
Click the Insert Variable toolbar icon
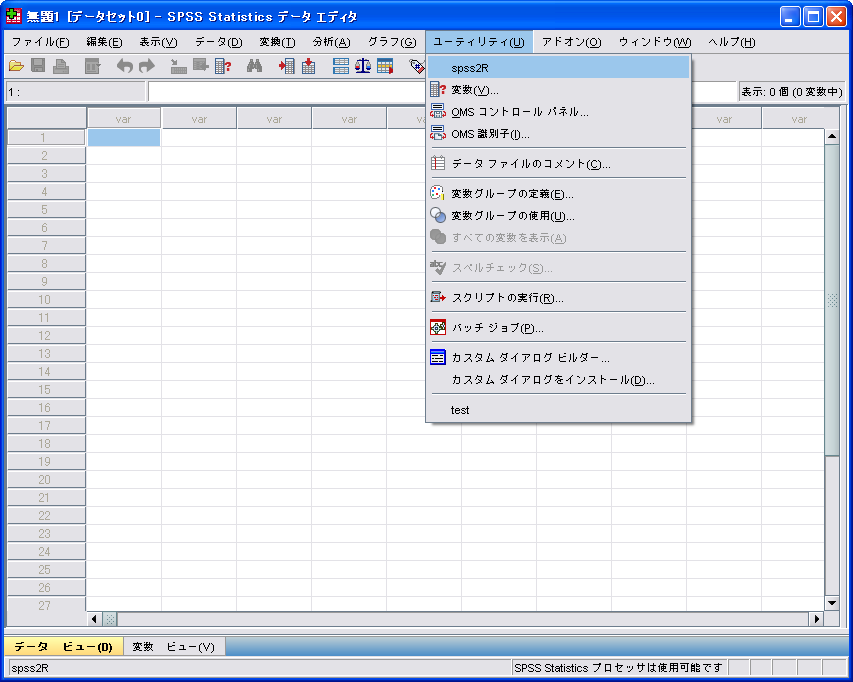(x=308, y=66)
